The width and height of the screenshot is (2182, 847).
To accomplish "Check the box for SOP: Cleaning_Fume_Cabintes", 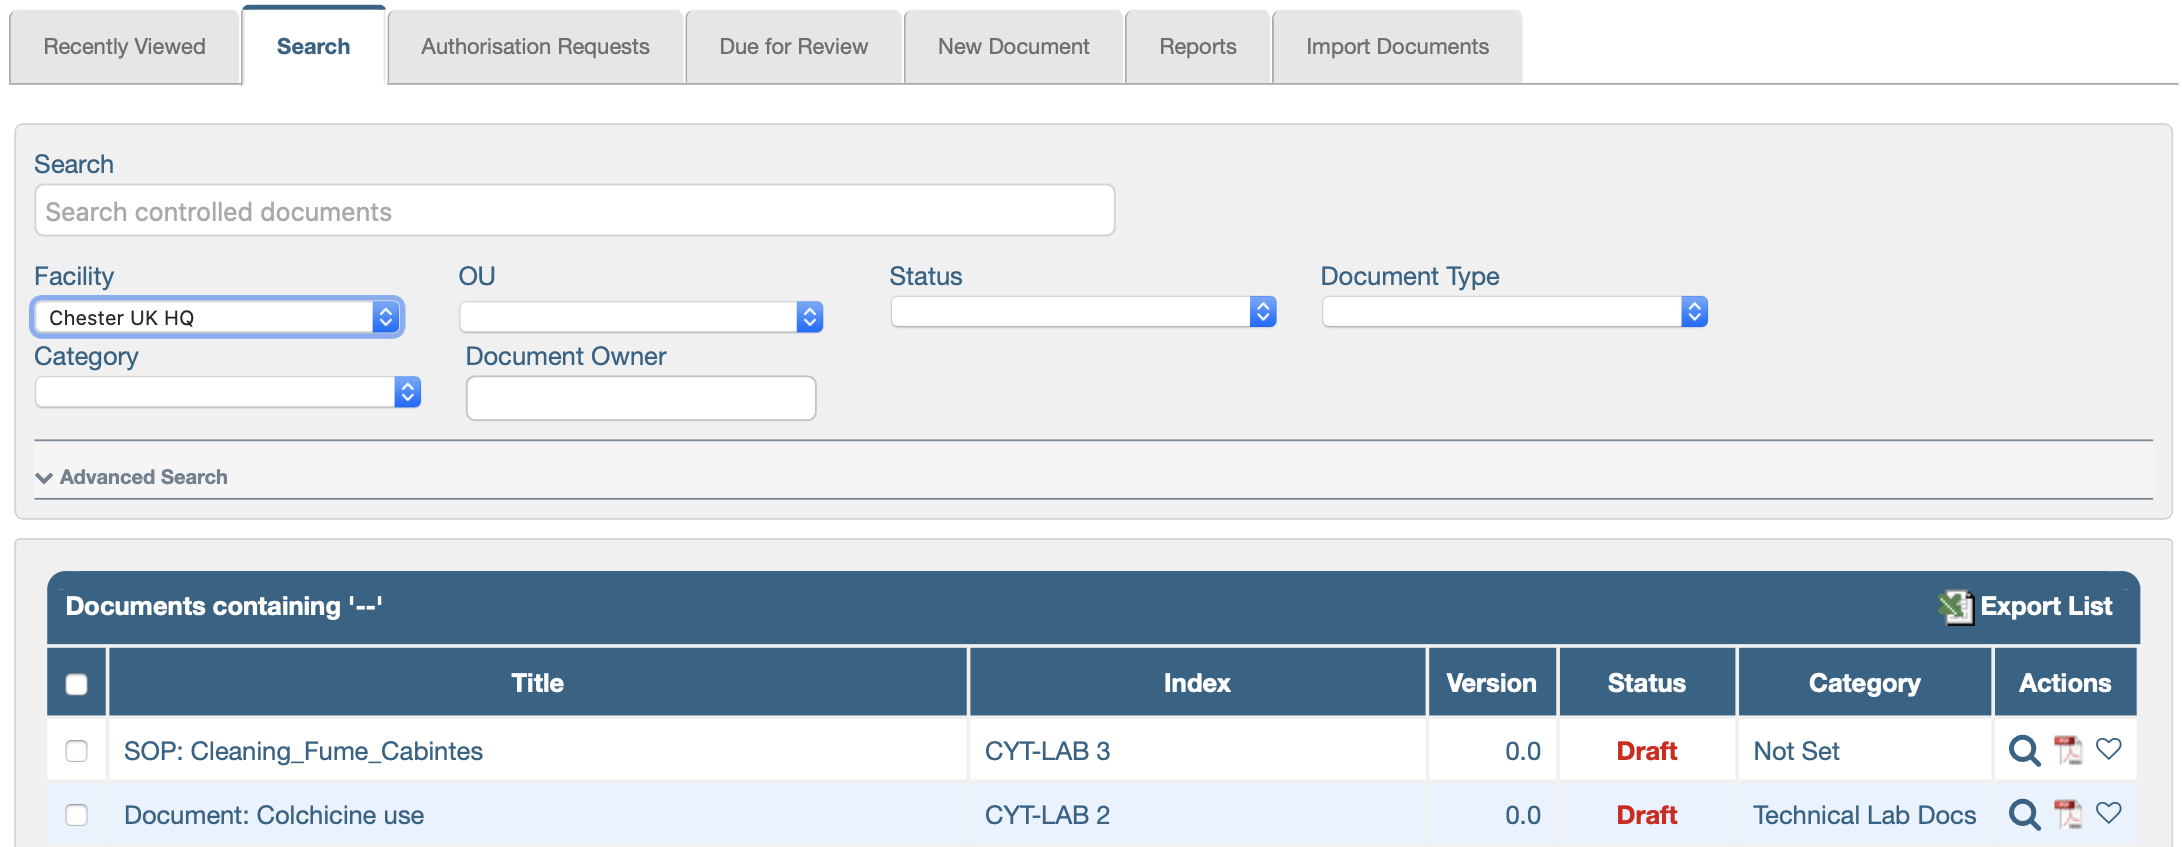I will point(76,751).
